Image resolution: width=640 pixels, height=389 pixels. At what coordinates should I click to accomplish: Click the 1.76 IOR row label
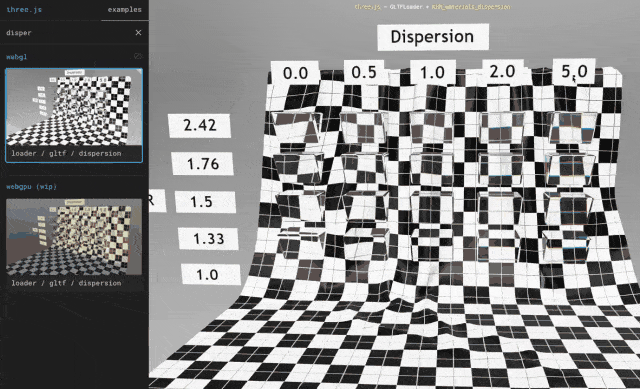coord(203,164)
